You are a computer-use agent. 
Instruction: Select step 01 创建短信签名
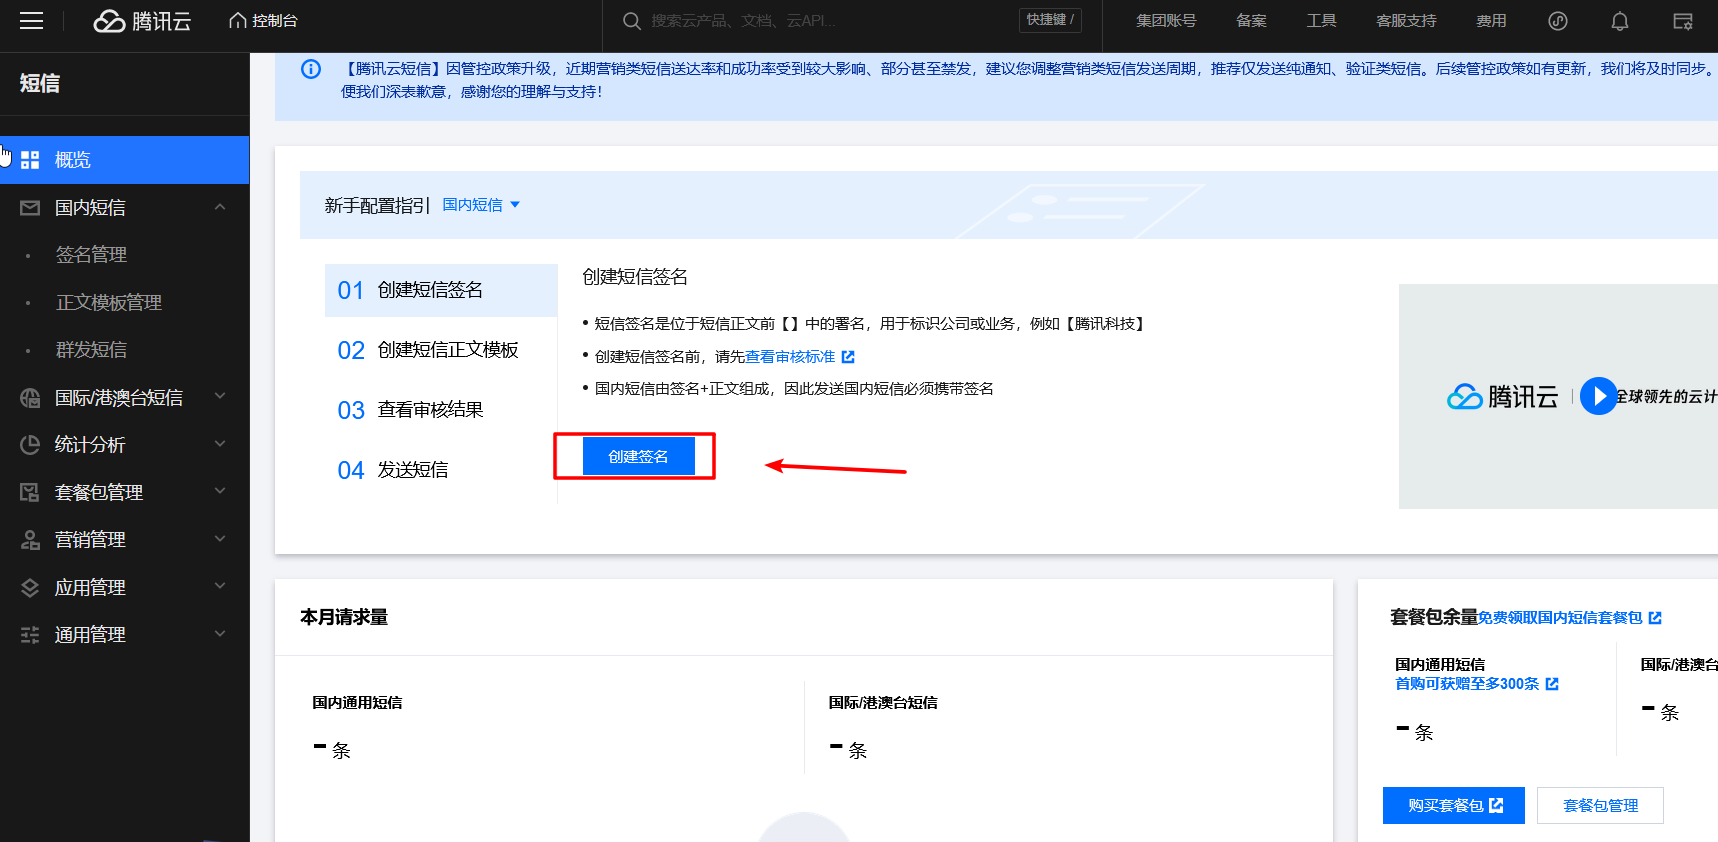(x=441, y=290)
